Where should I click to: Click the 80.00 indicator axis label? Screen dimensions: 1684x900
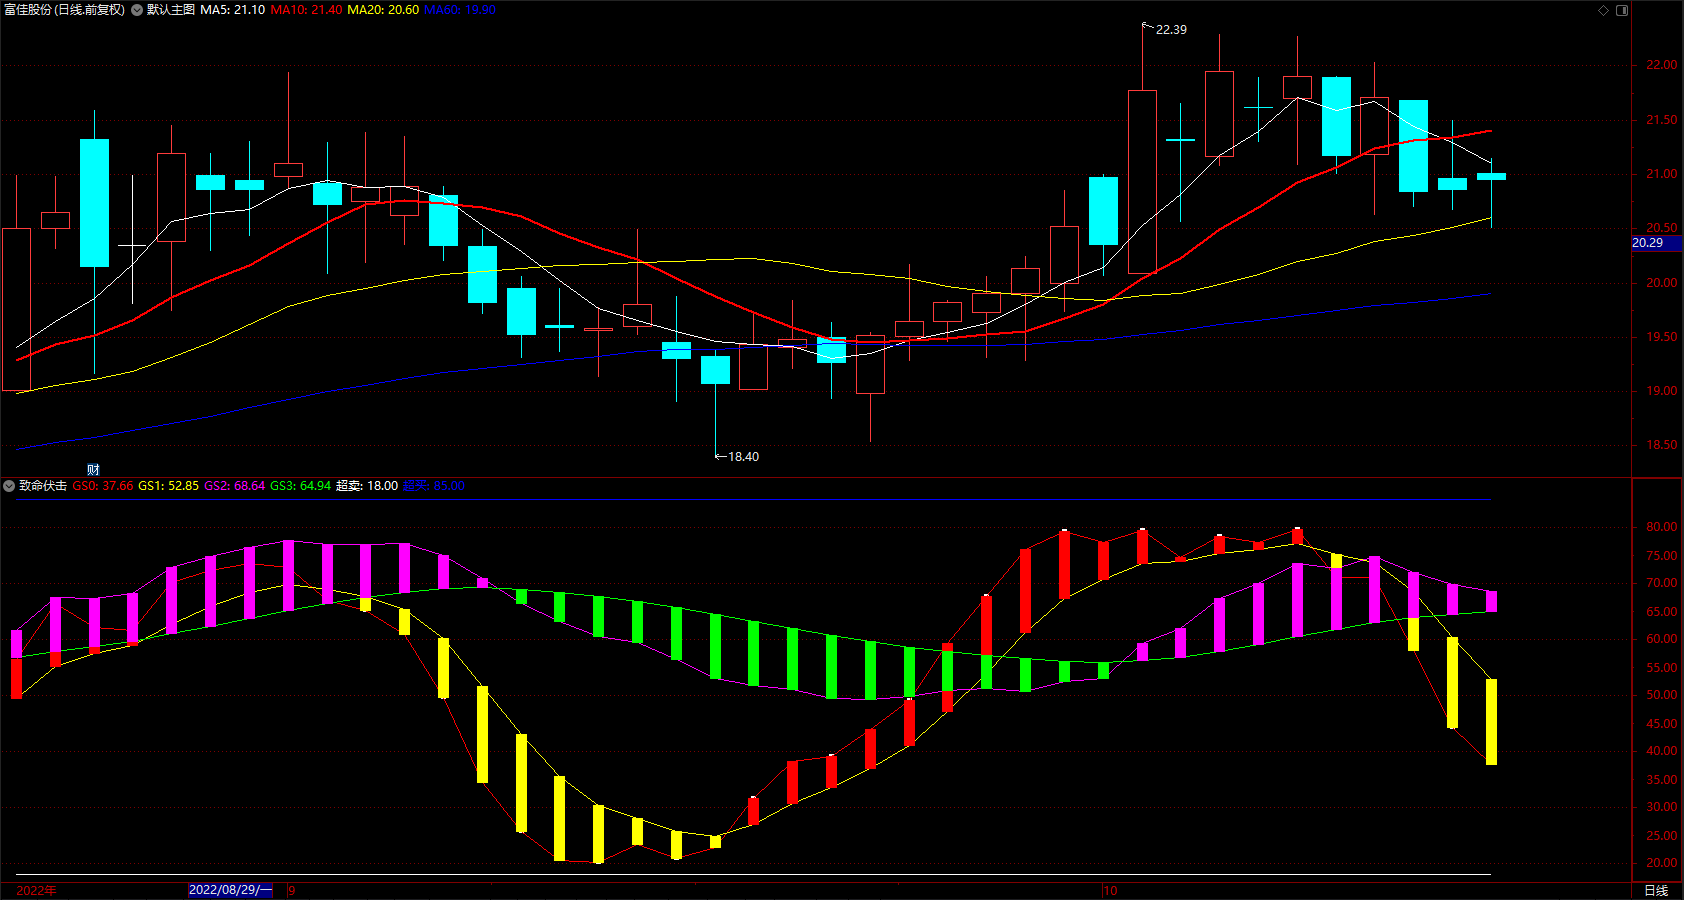[x=1662, y=527]
